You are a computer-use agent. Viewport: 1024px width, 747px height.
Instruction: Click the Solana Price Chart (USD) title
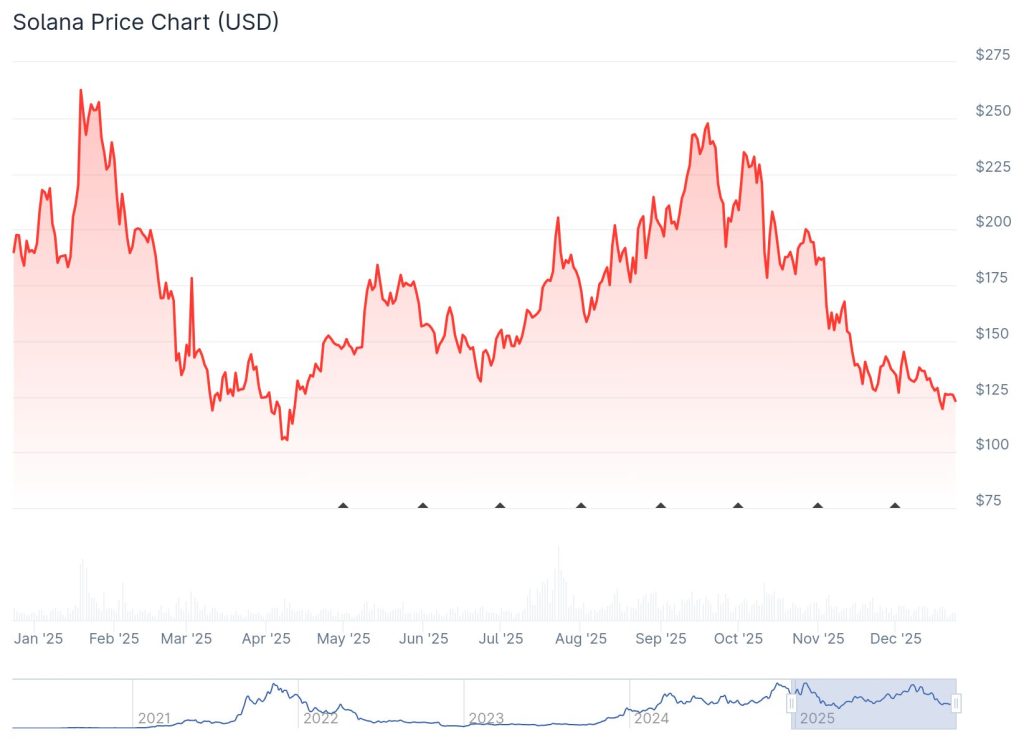pyautogui.click(x=145, y=22)
